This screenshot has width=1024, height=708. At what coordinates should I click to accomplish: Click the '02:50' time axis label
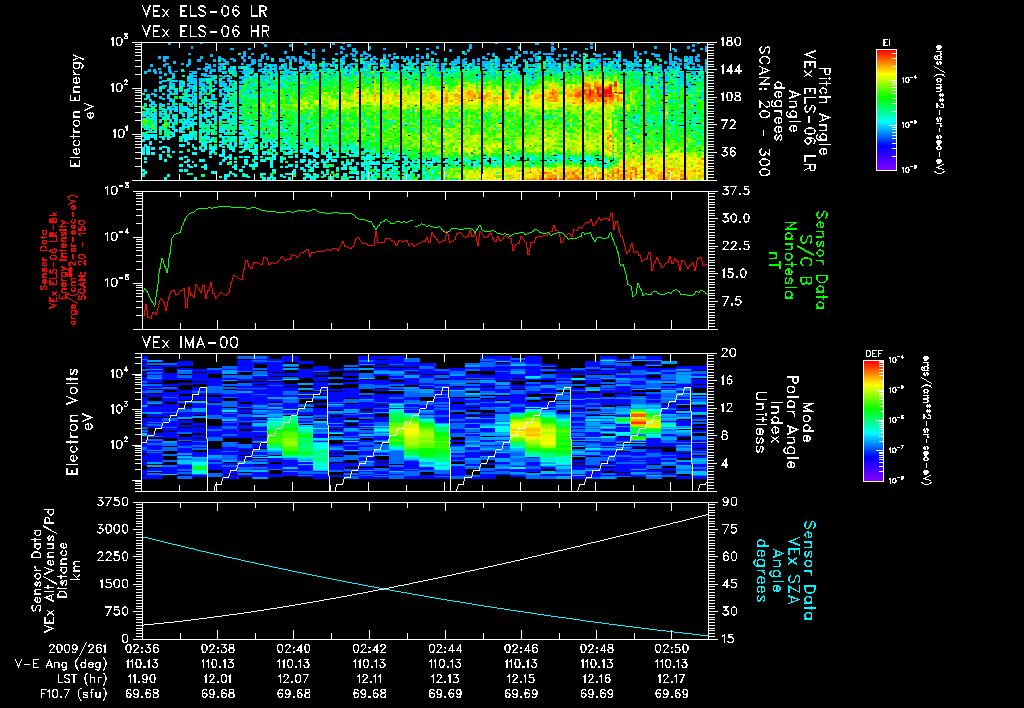click(x=672, y=649)
